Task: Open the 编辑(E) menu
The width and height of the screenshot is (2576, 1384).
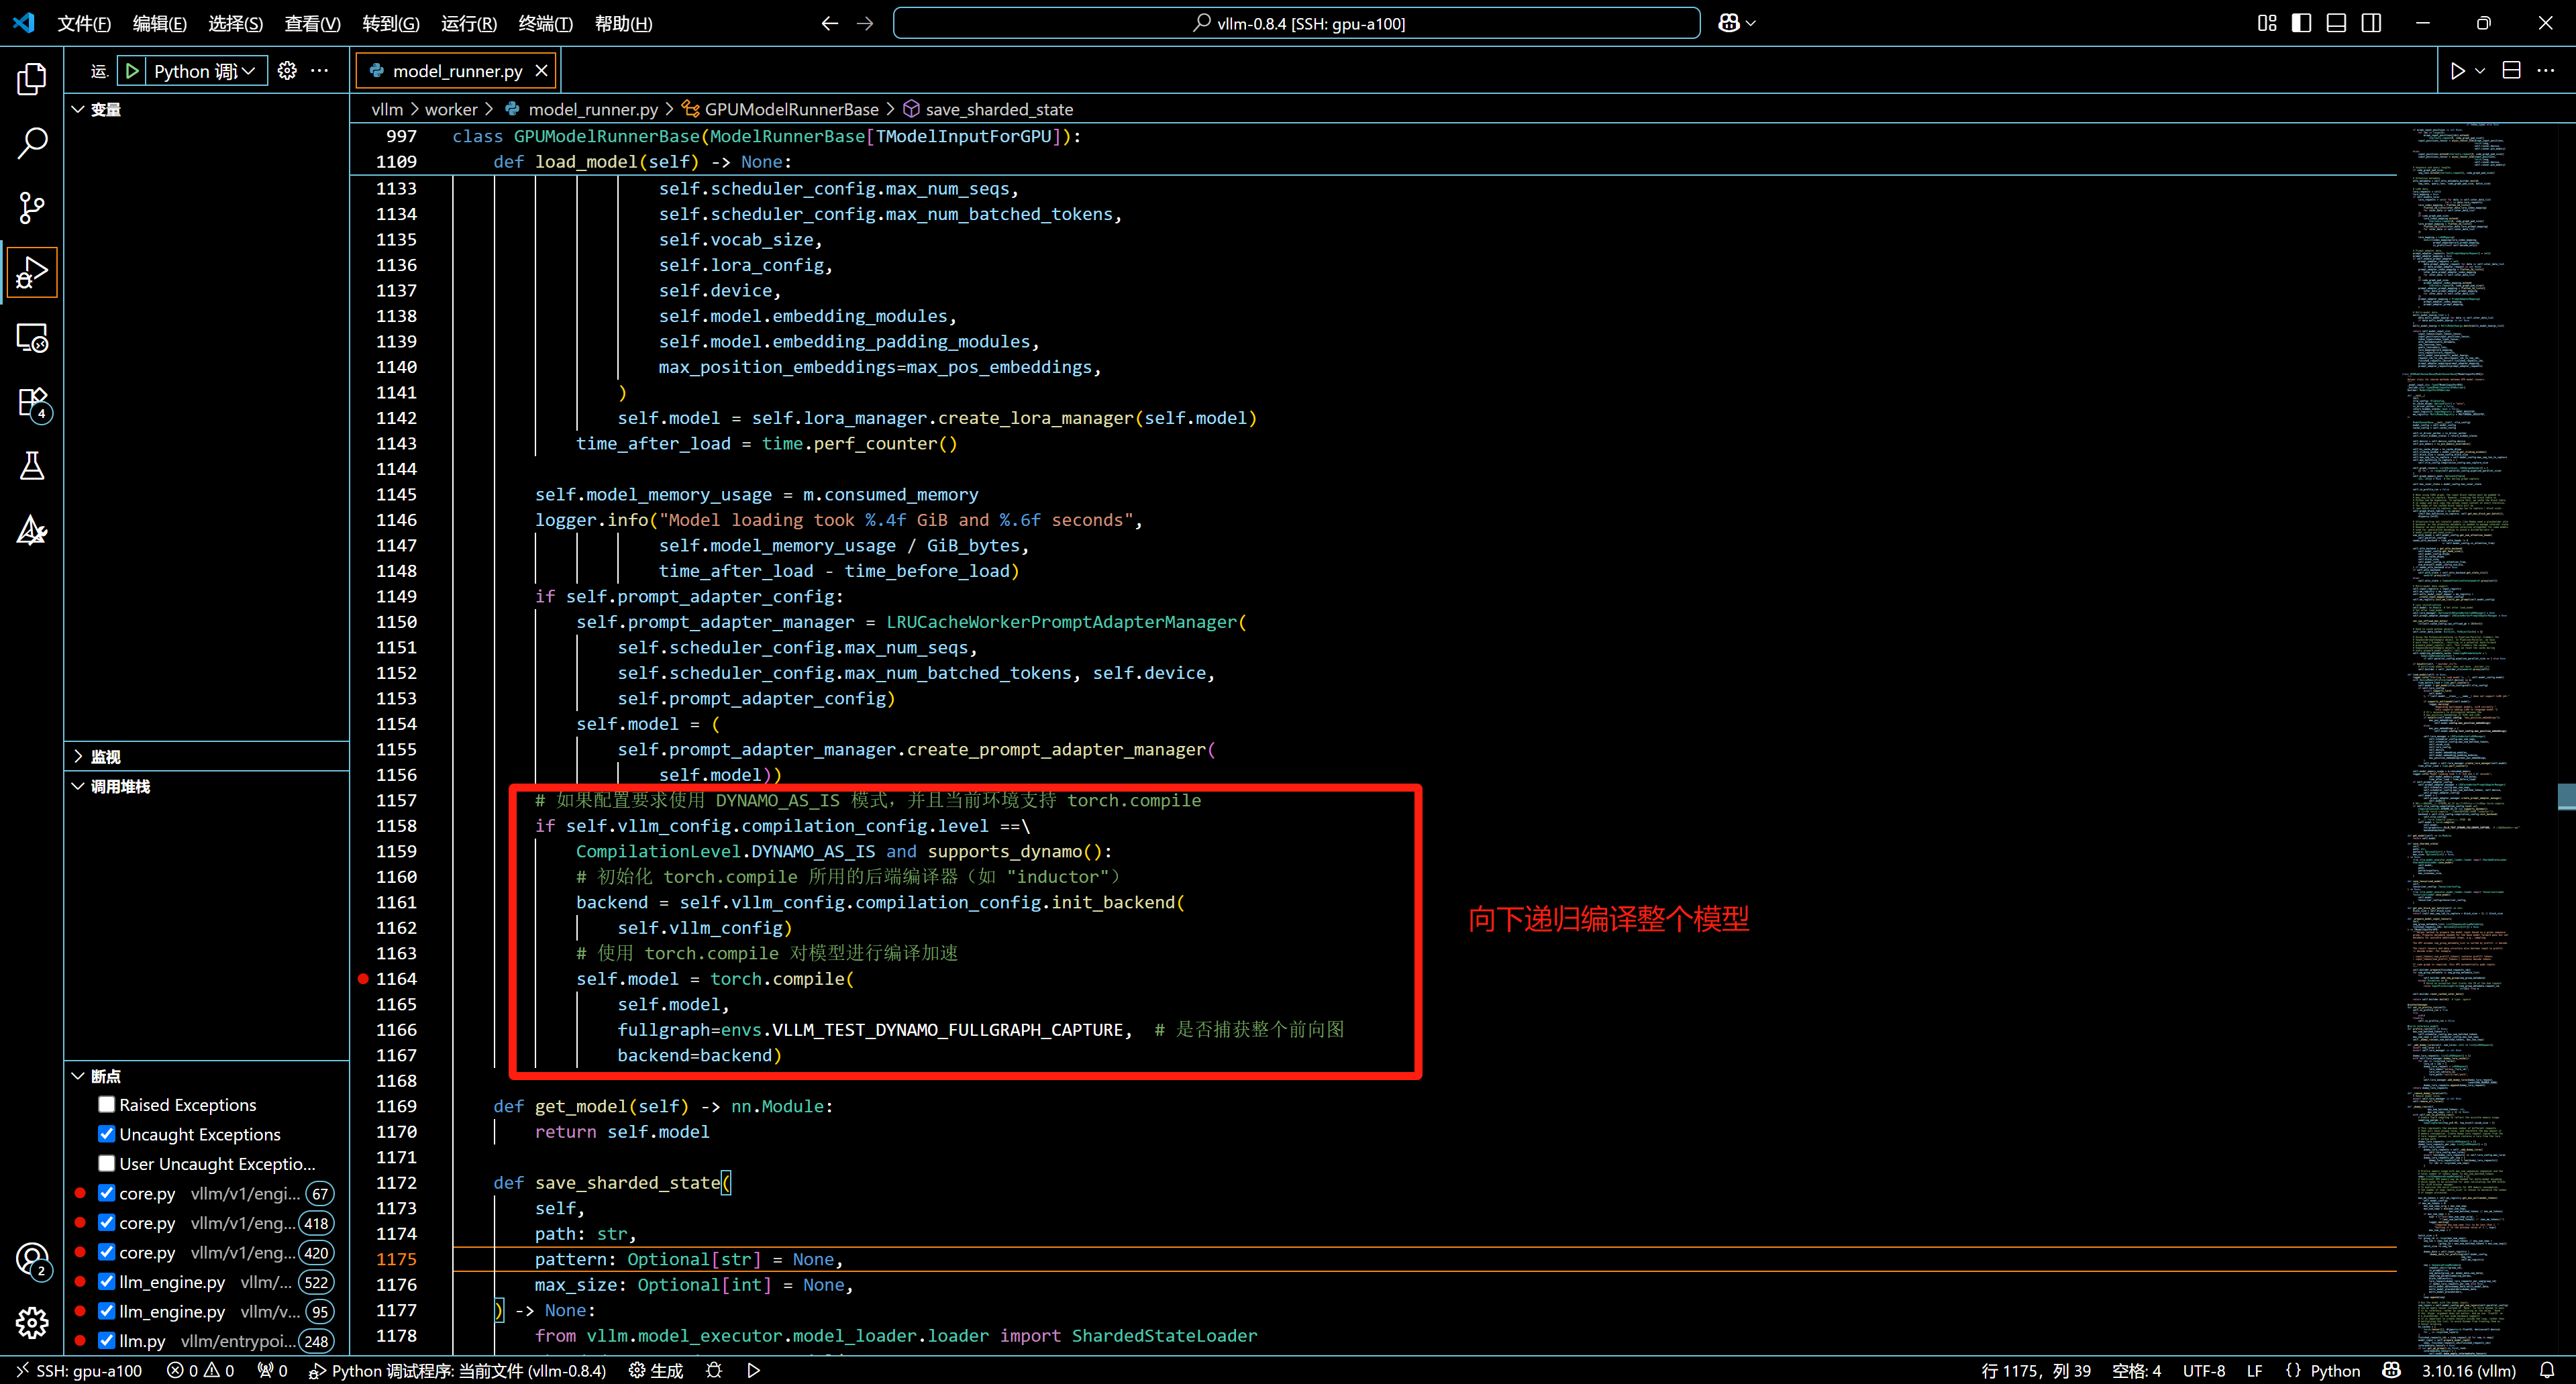Action: click(160, 23)
